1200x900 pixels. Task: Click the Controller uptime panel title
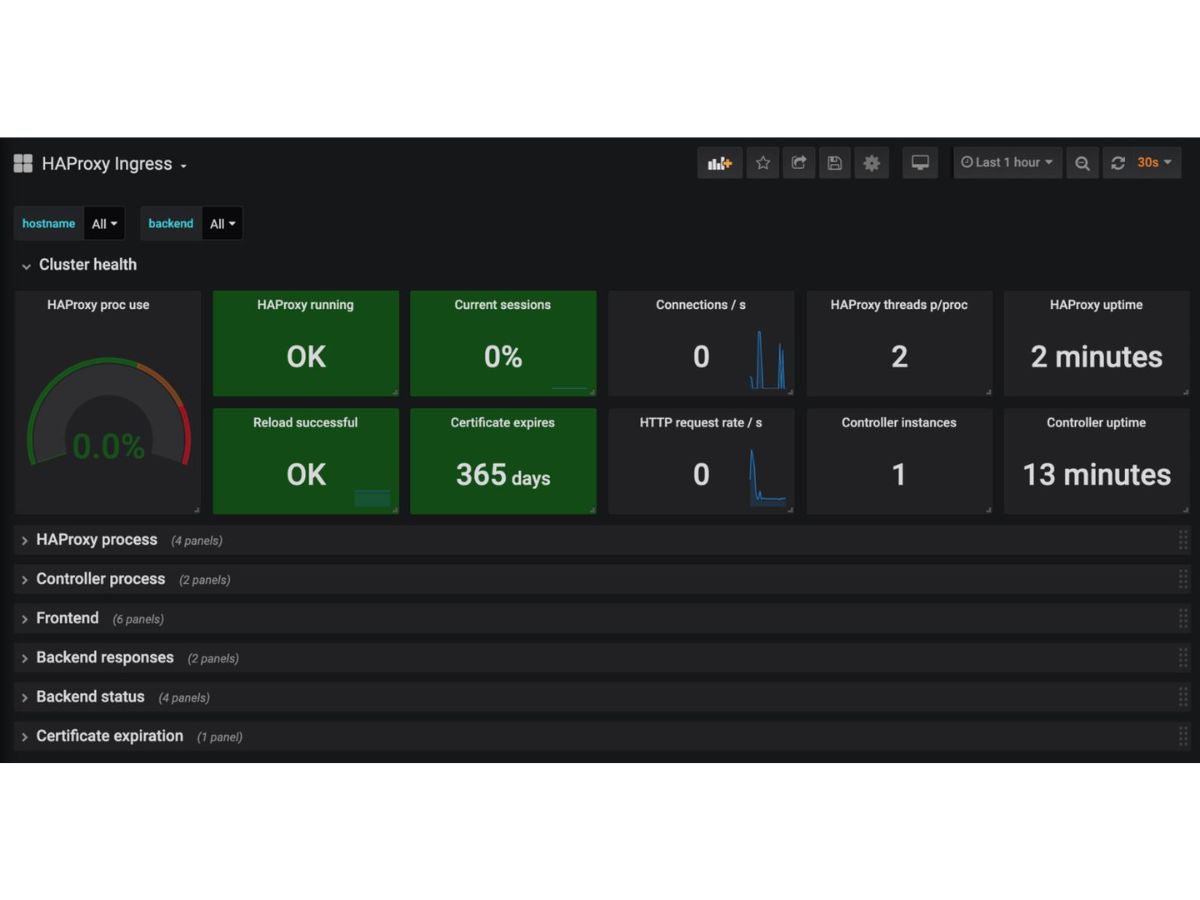coord(1096,423)
